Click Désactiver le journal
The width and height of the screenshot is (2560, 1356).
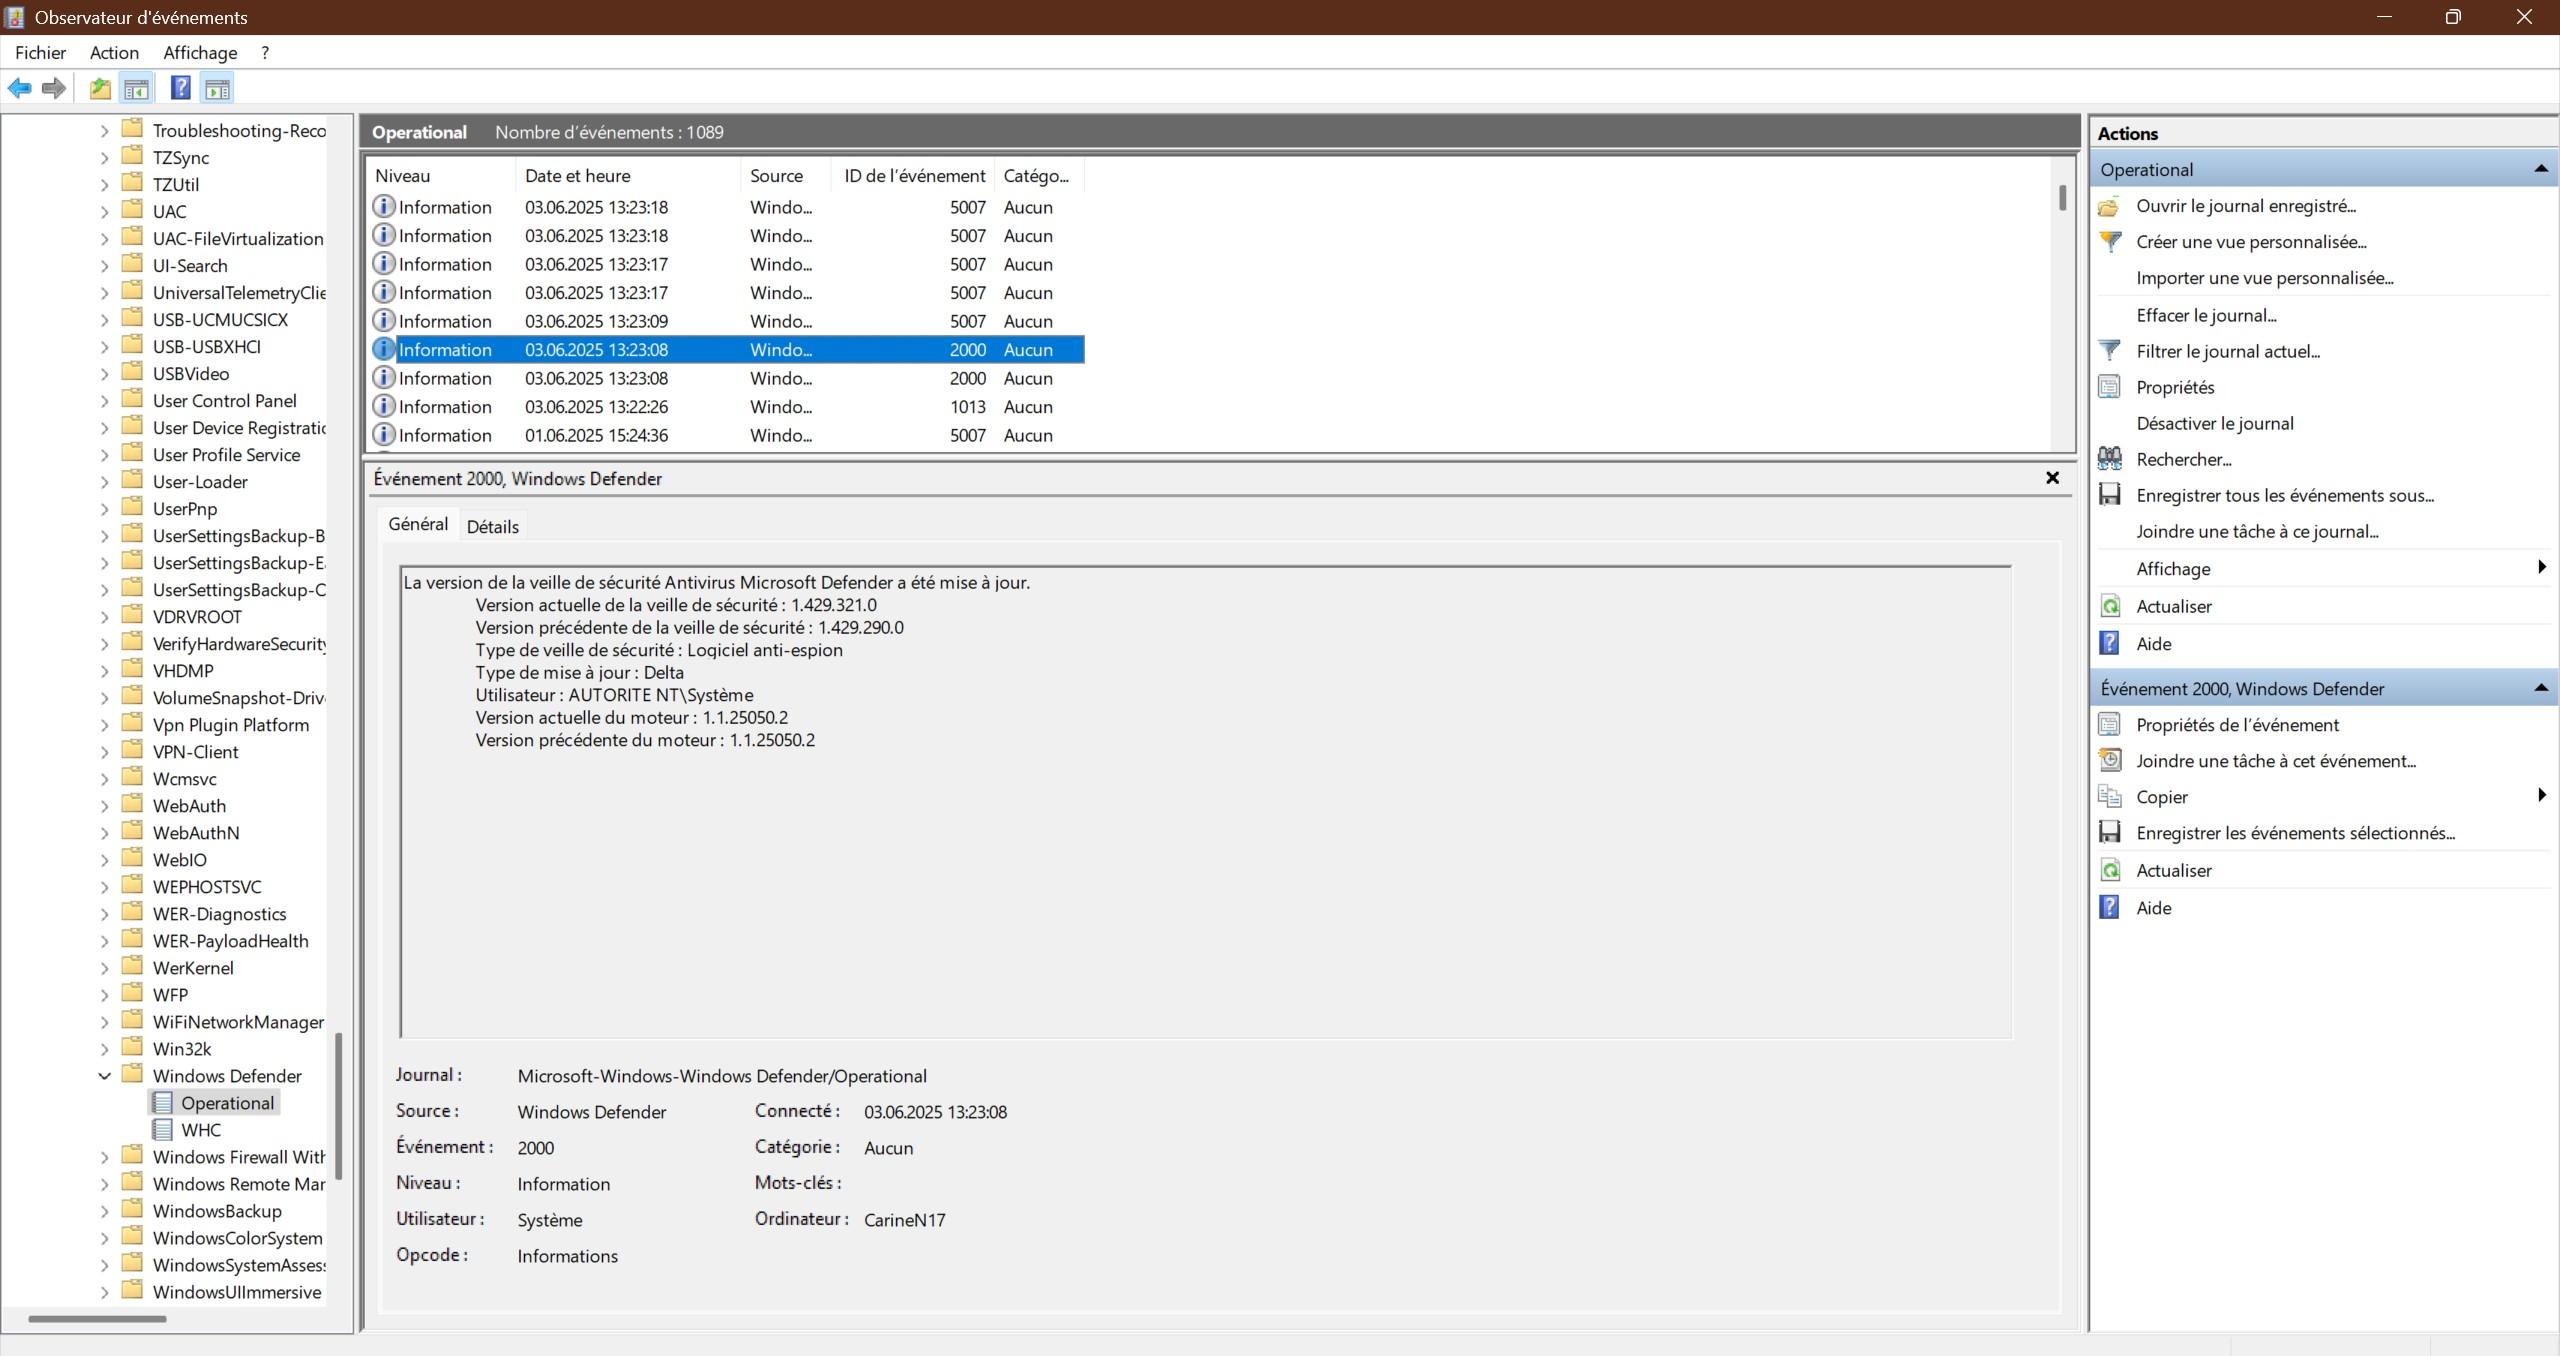2215,423
